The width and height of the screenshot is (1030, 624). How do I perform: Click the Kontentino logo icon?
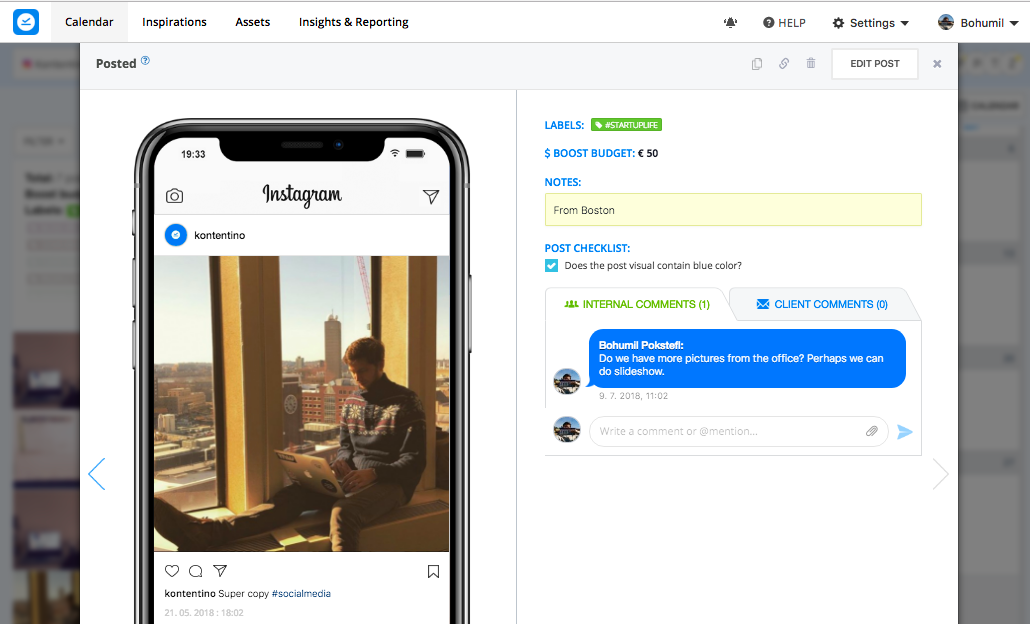pos(26,22)
